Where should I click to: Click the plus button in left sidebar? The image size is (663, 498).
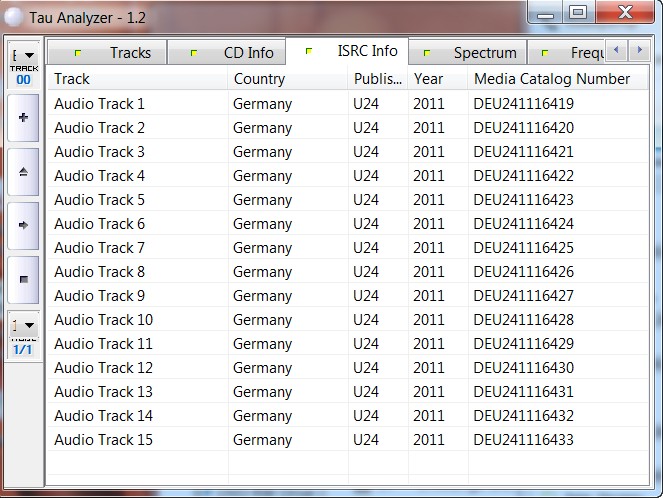tap(24, 118)
